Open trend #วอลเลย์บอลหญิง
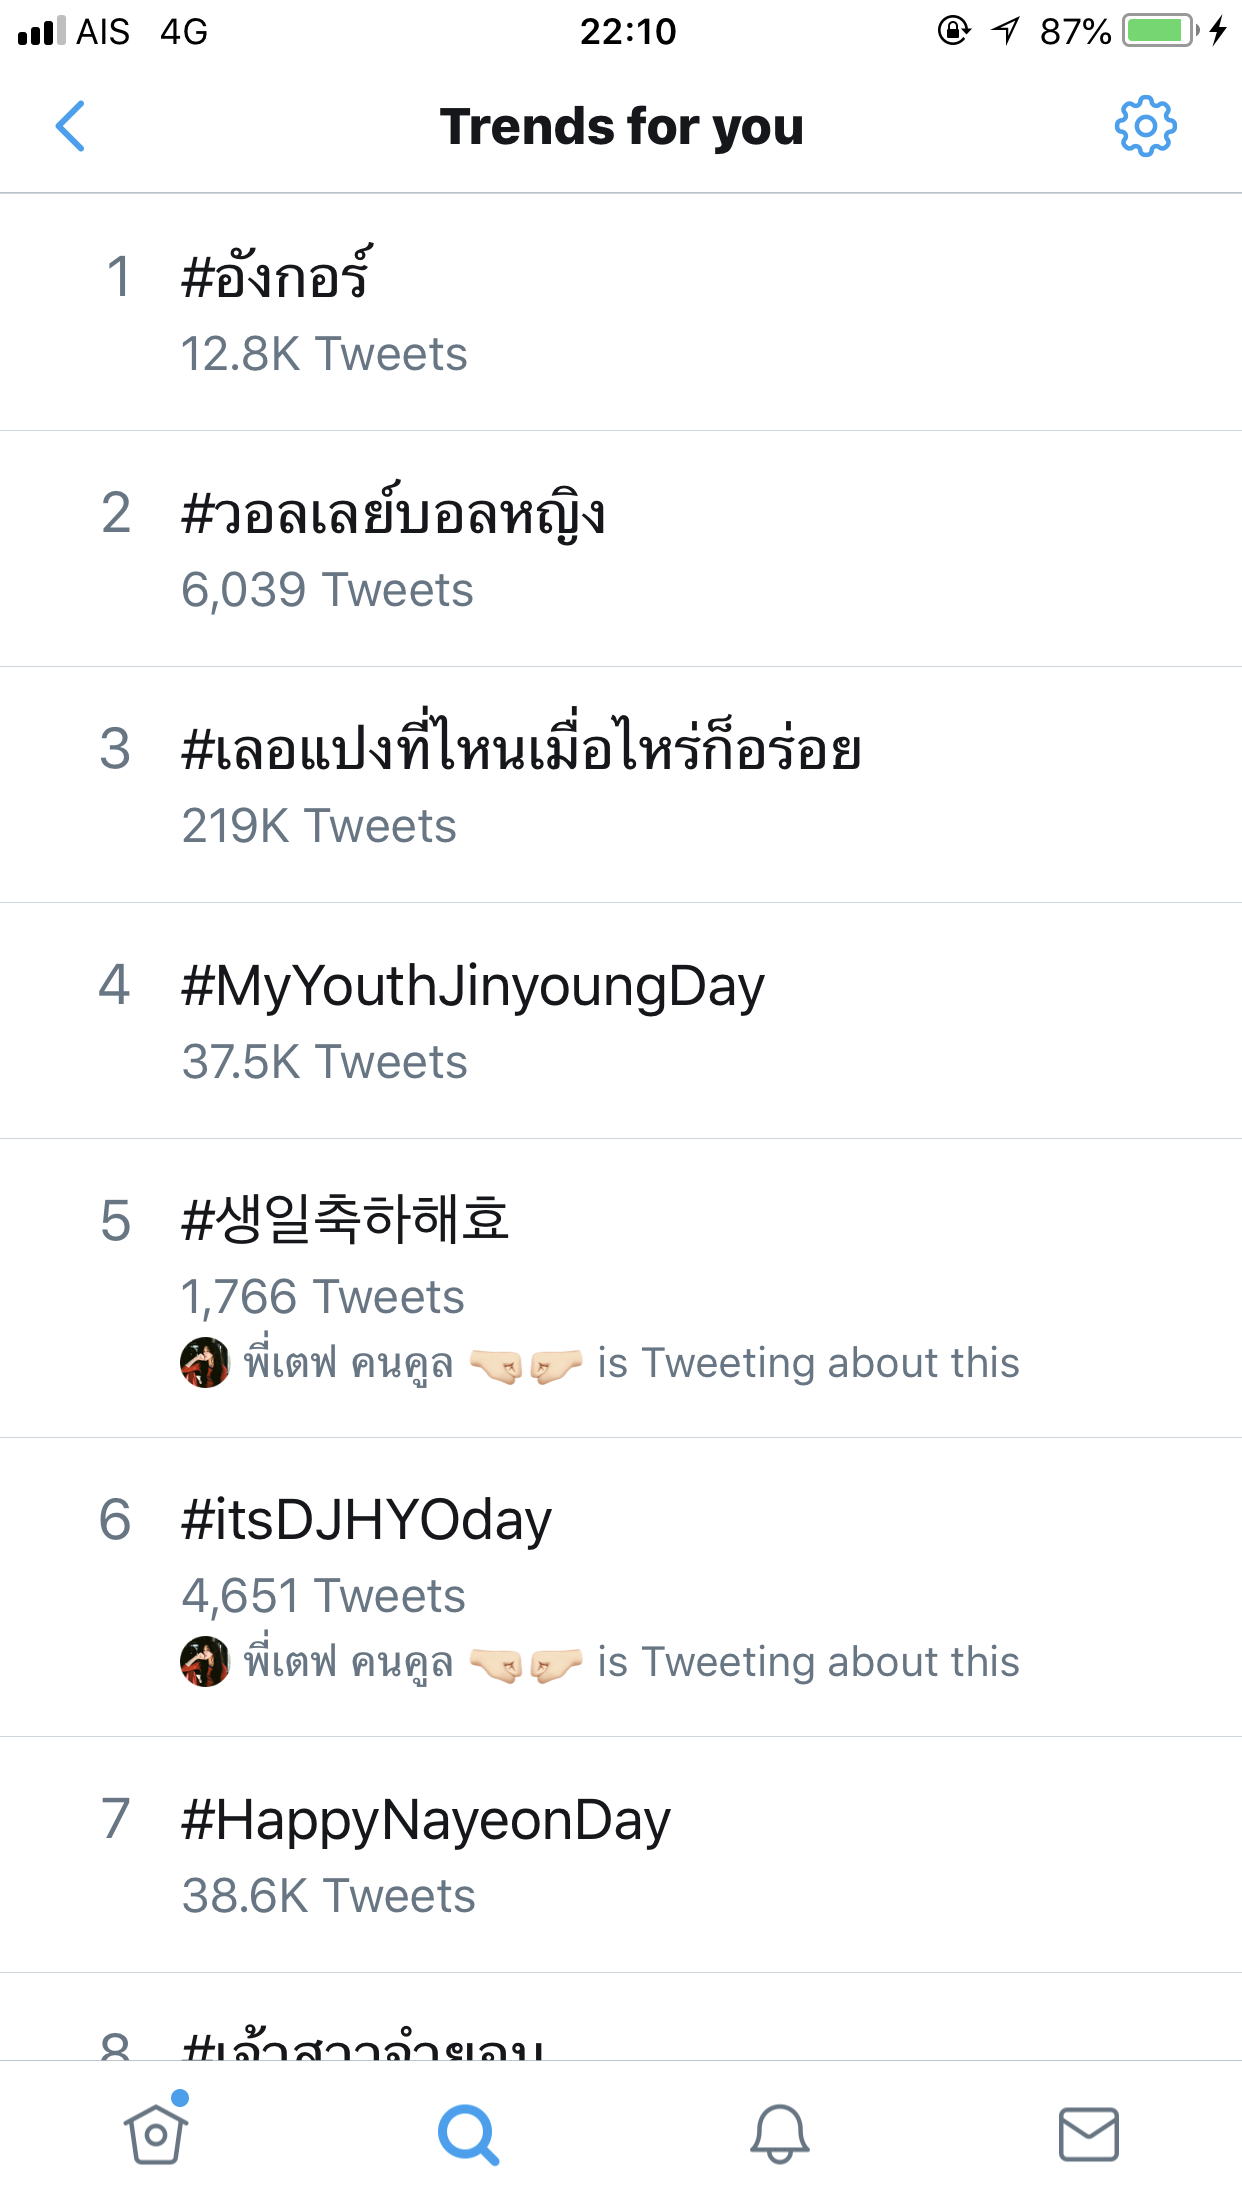The width and height of the screenshot is (1242, 2208). click(393, 514)
